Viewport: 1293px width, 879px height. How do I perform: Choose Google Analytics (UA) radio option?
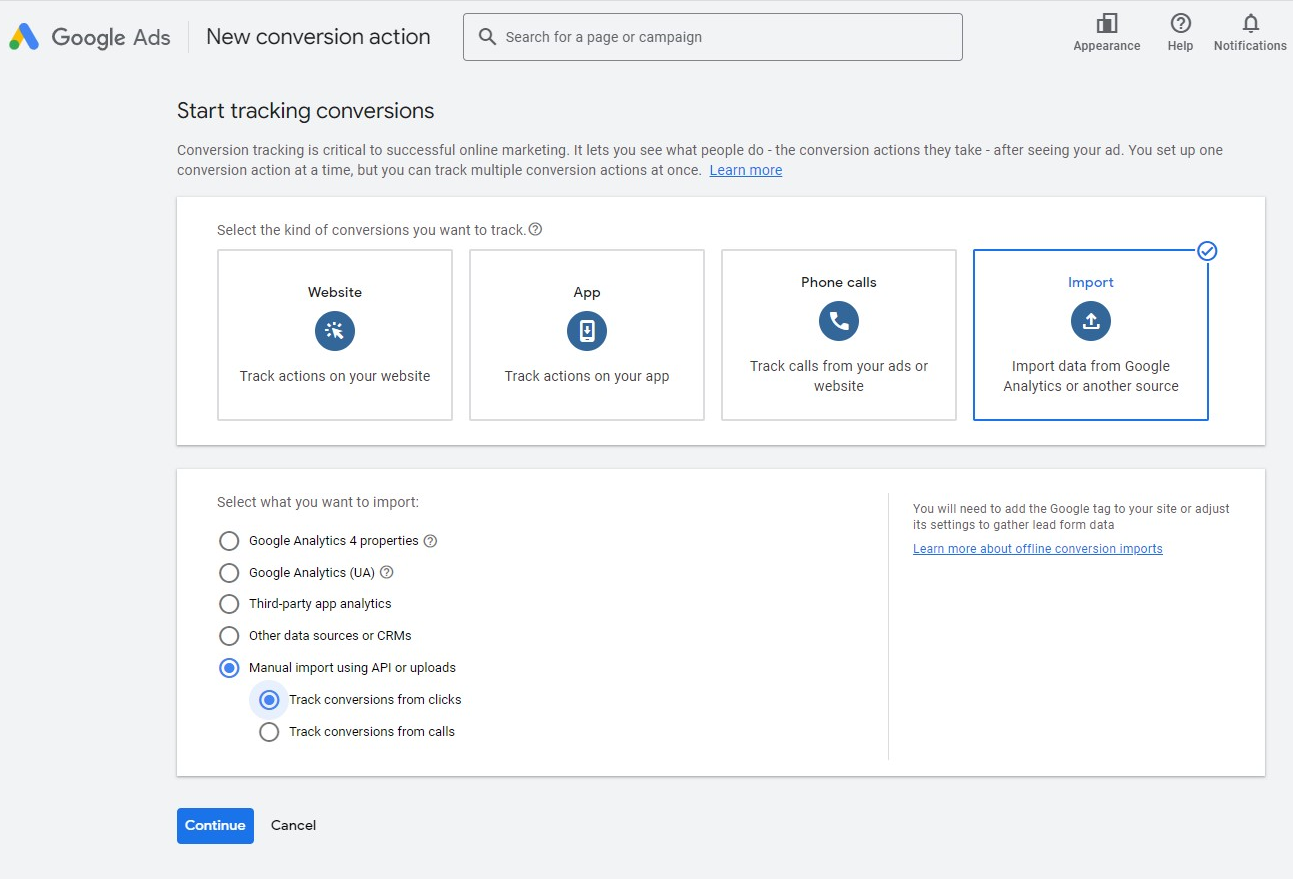[x=229, y=573]
